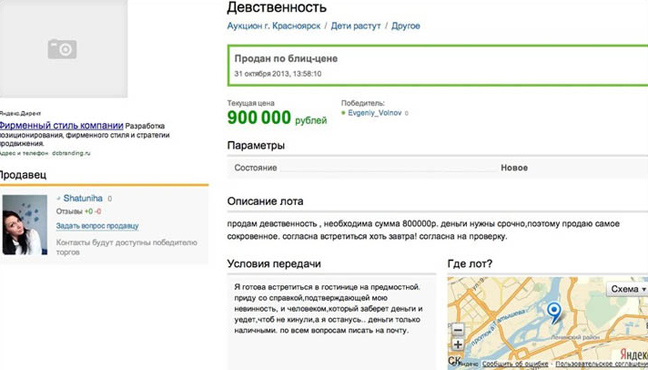648x370 pixels.
Task: Open seller profile Shatuniha
Action: click(x=83, y=198)
